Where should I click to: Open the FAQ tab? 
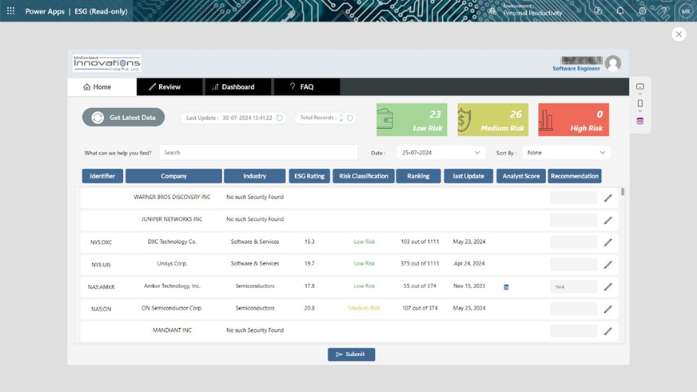coord(307,87)
